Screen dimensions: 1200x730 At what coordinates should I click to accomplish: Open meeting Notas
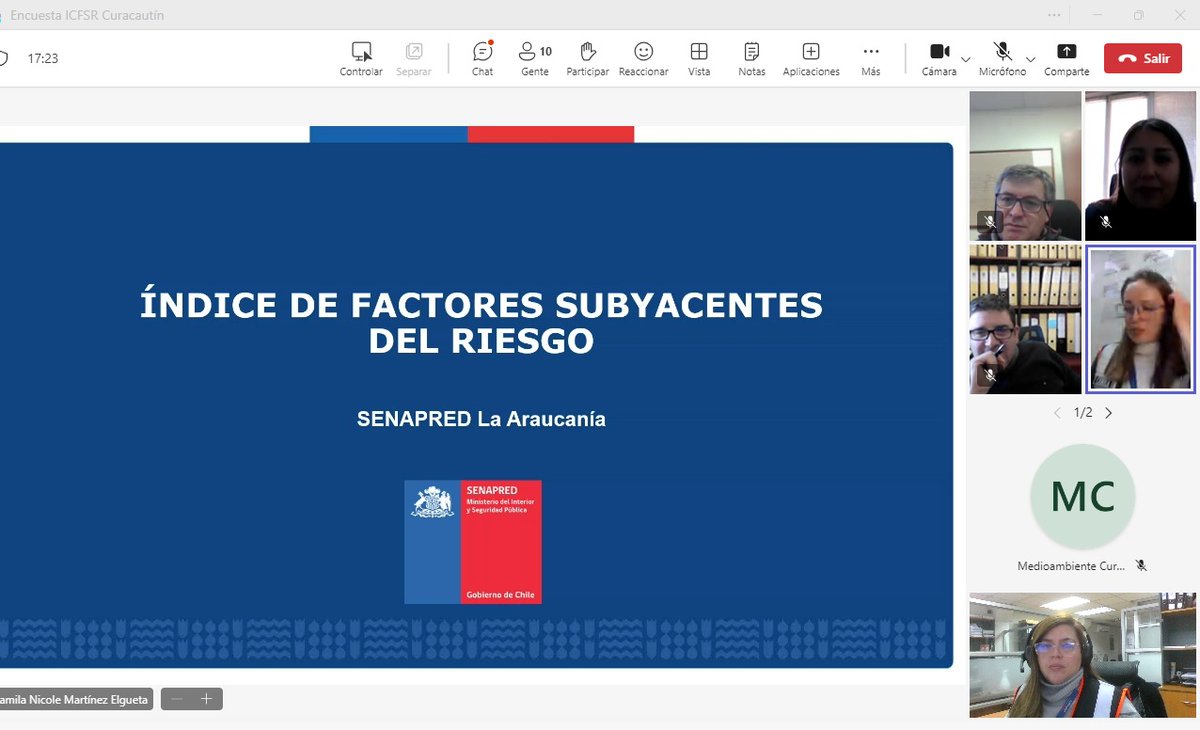tap(752, 59)
